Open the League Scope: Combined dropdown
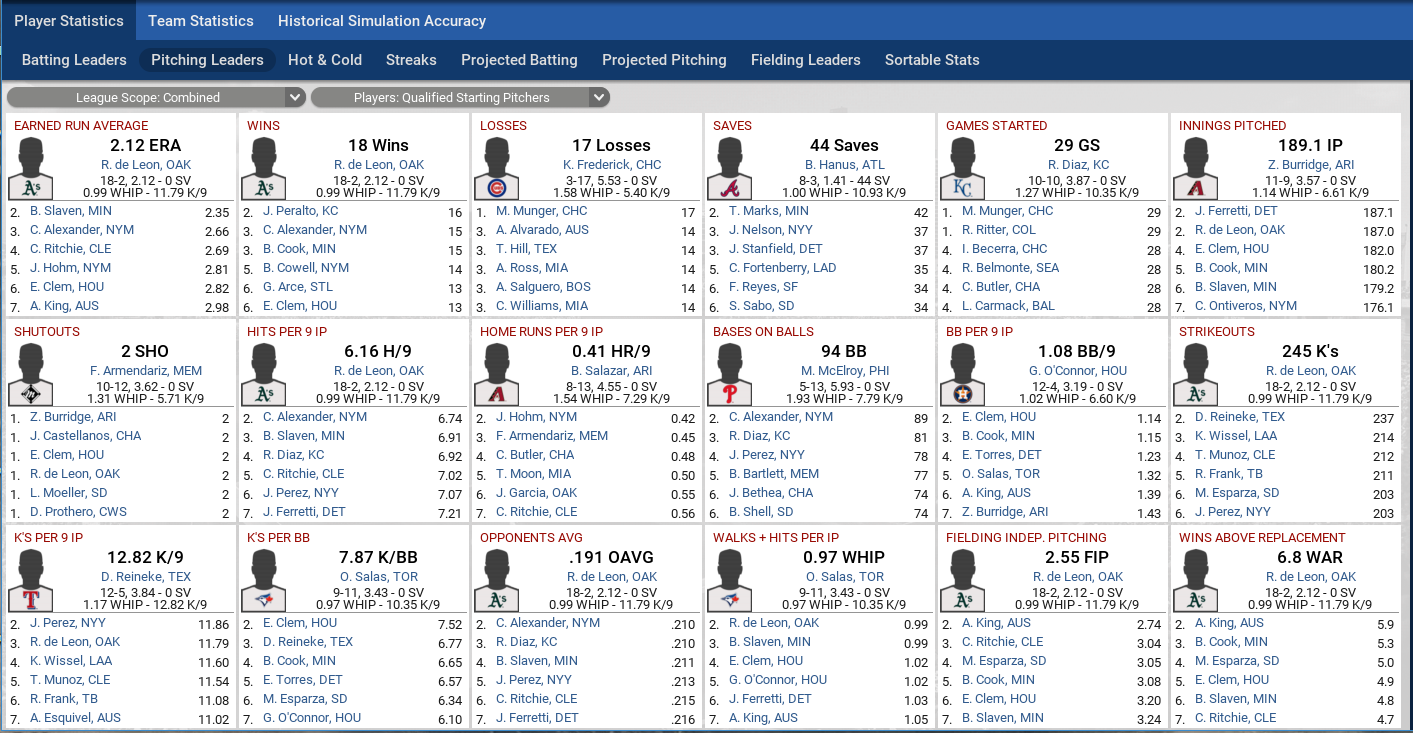 pyautogui.click(x=156, y=97)
